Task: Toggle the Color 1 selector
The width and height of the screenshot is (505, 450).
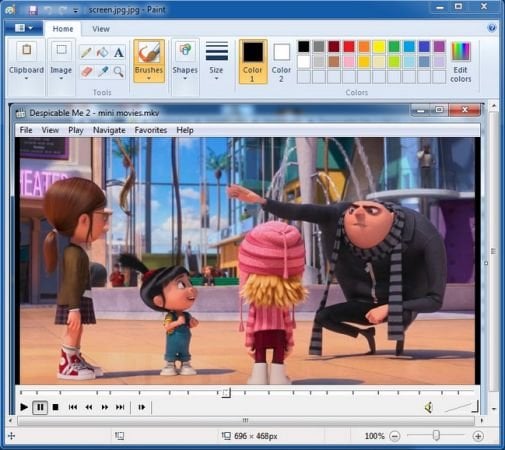Action: click(253, 61)
